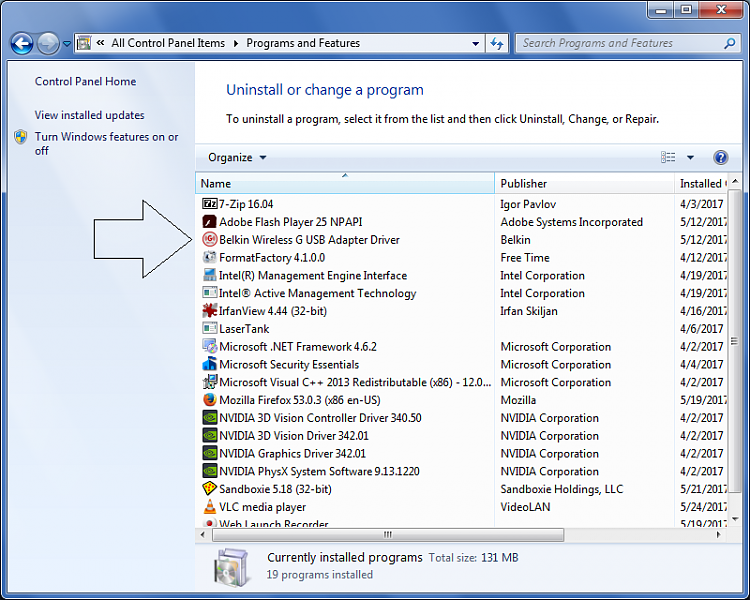Click the Microsoft .NET Framework icon
The image size is (750, 600).
click(210, 346)
